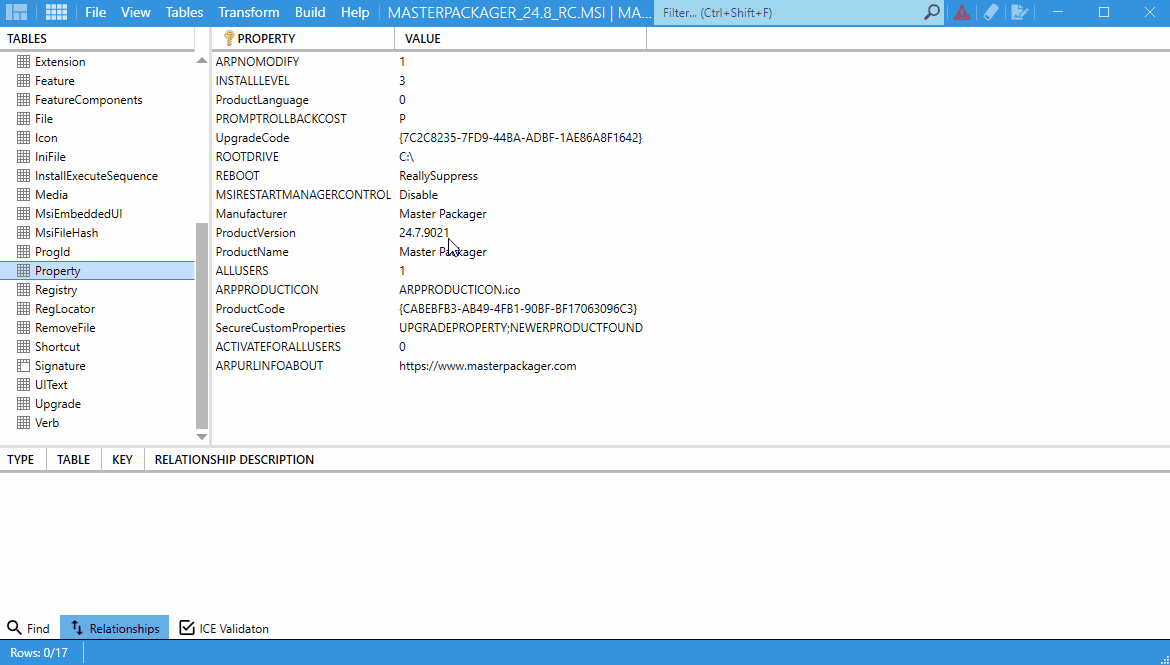
Task: Open the View menu
Action: click(136, 12)
